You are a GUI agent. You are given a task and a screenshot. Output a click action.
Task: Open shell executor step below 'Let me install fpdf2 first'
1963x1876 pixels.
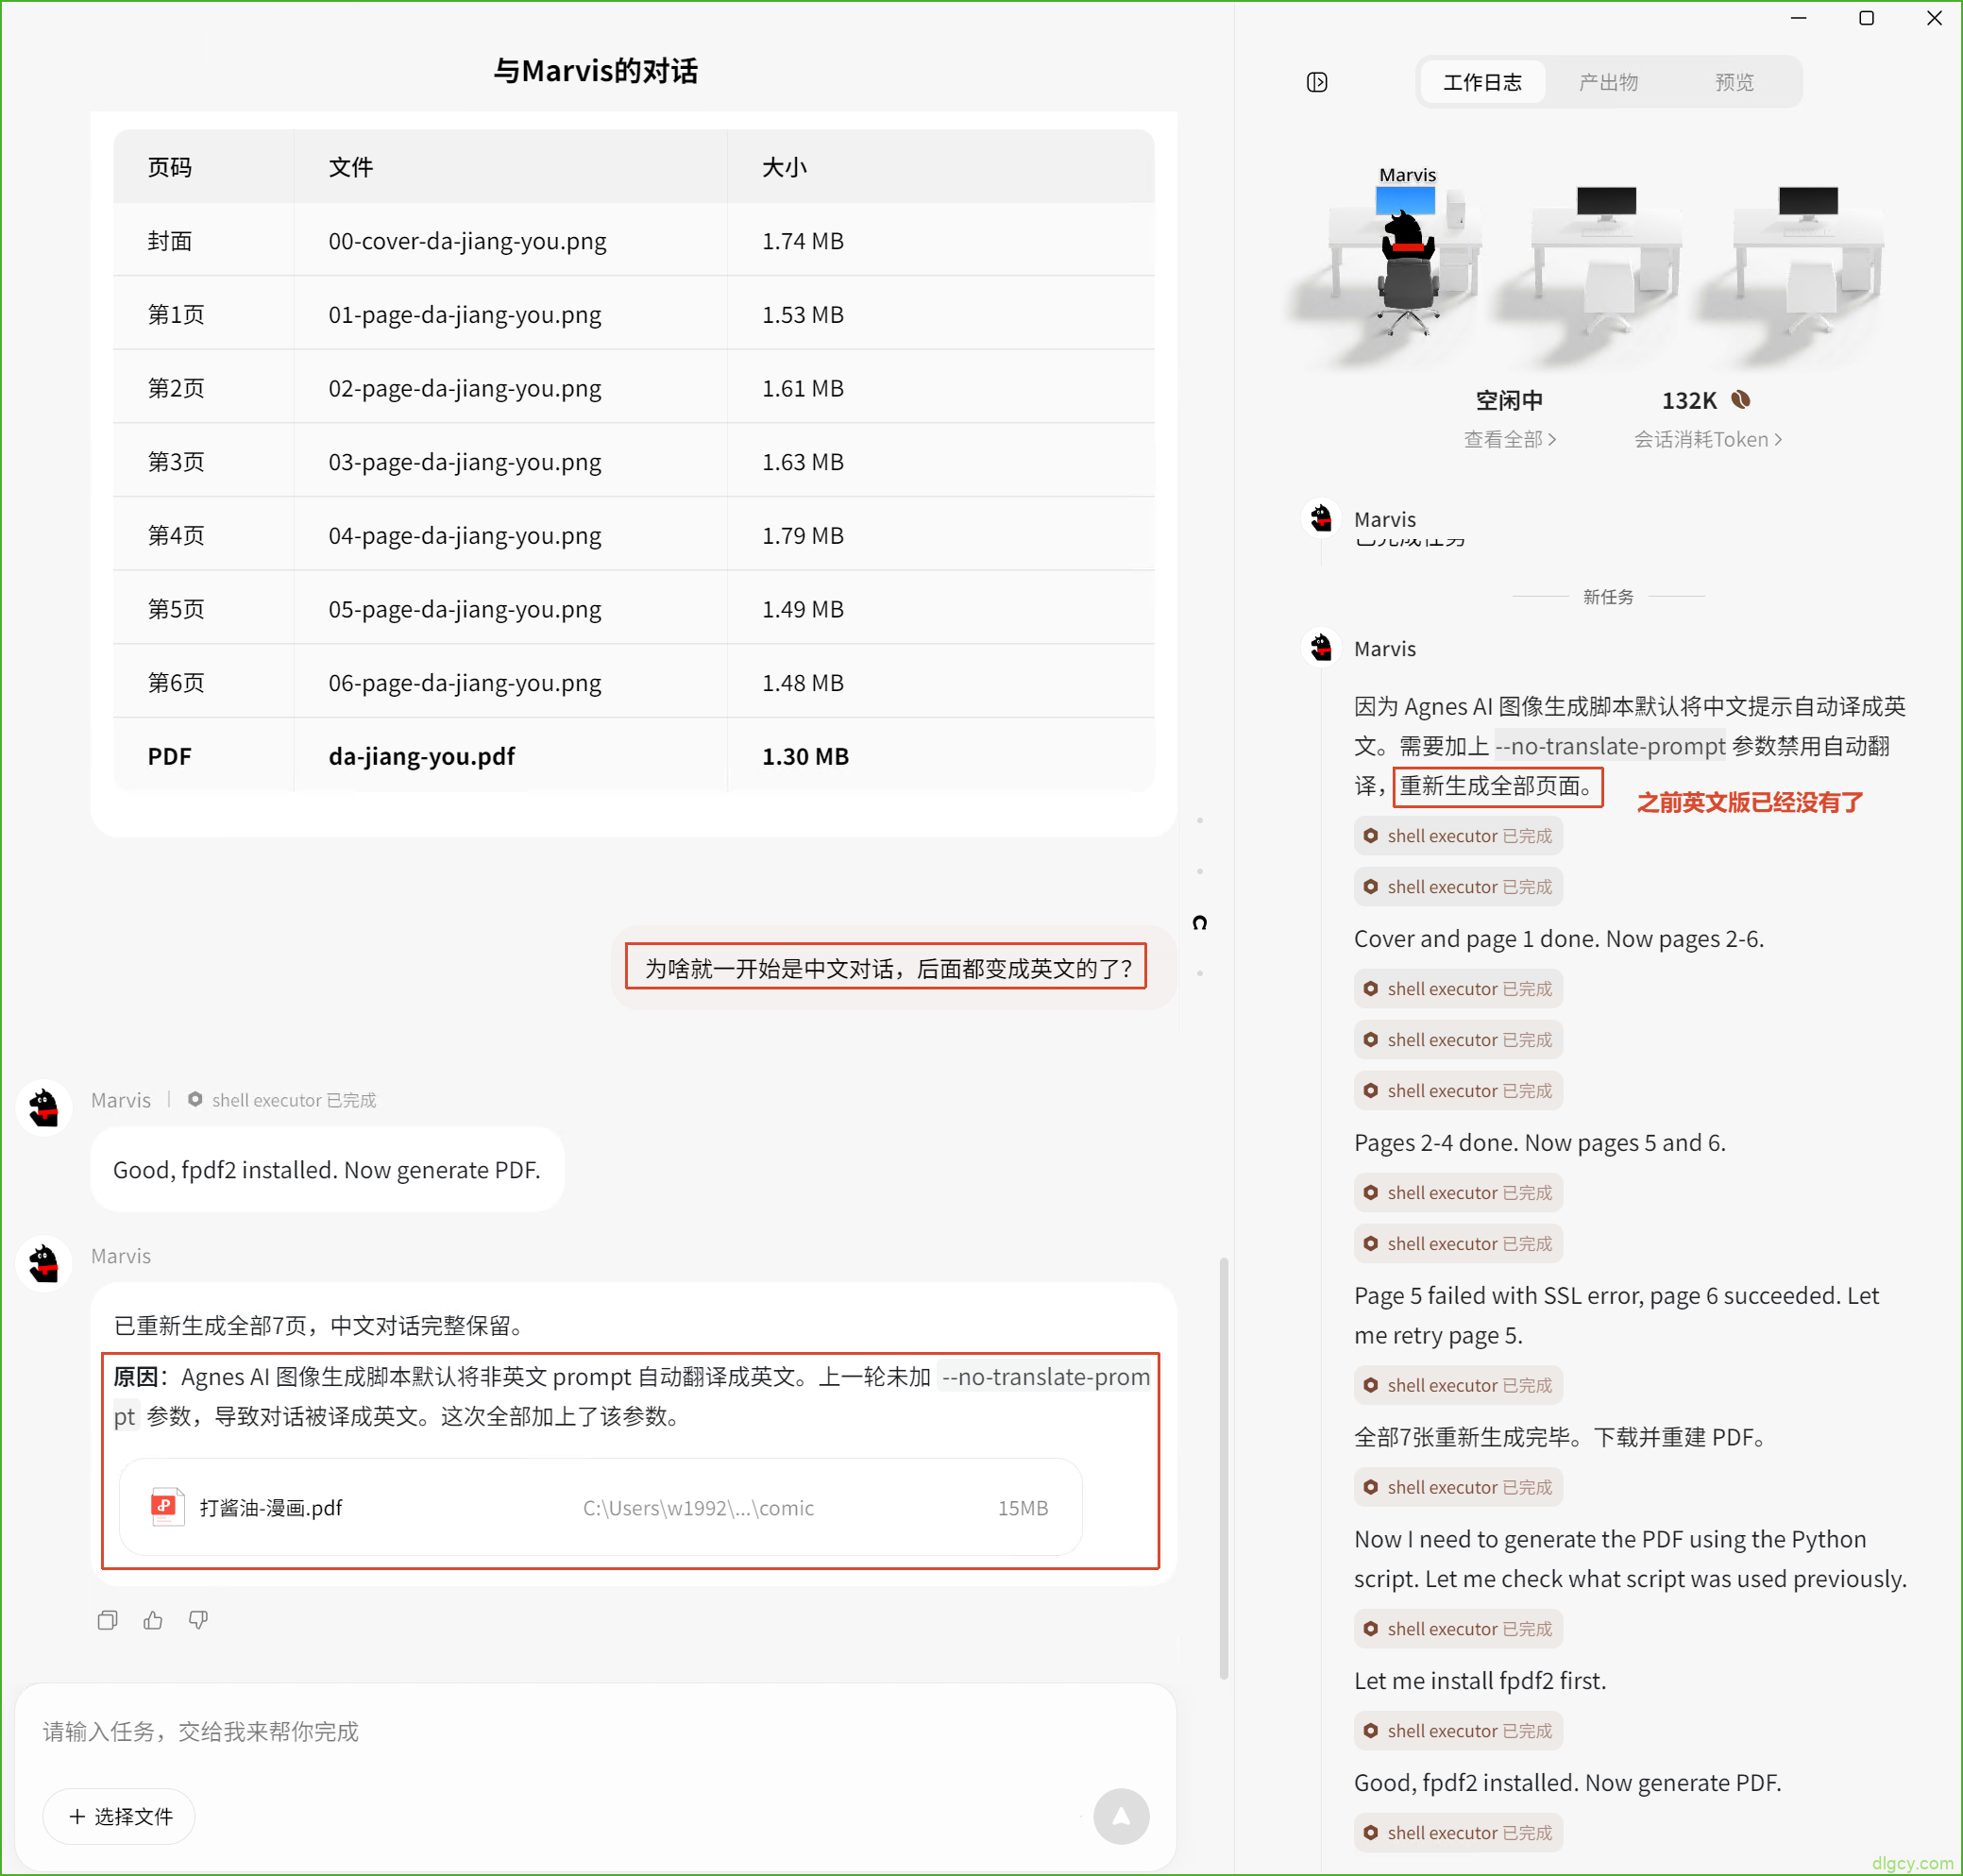[x=1458, y=1731]
